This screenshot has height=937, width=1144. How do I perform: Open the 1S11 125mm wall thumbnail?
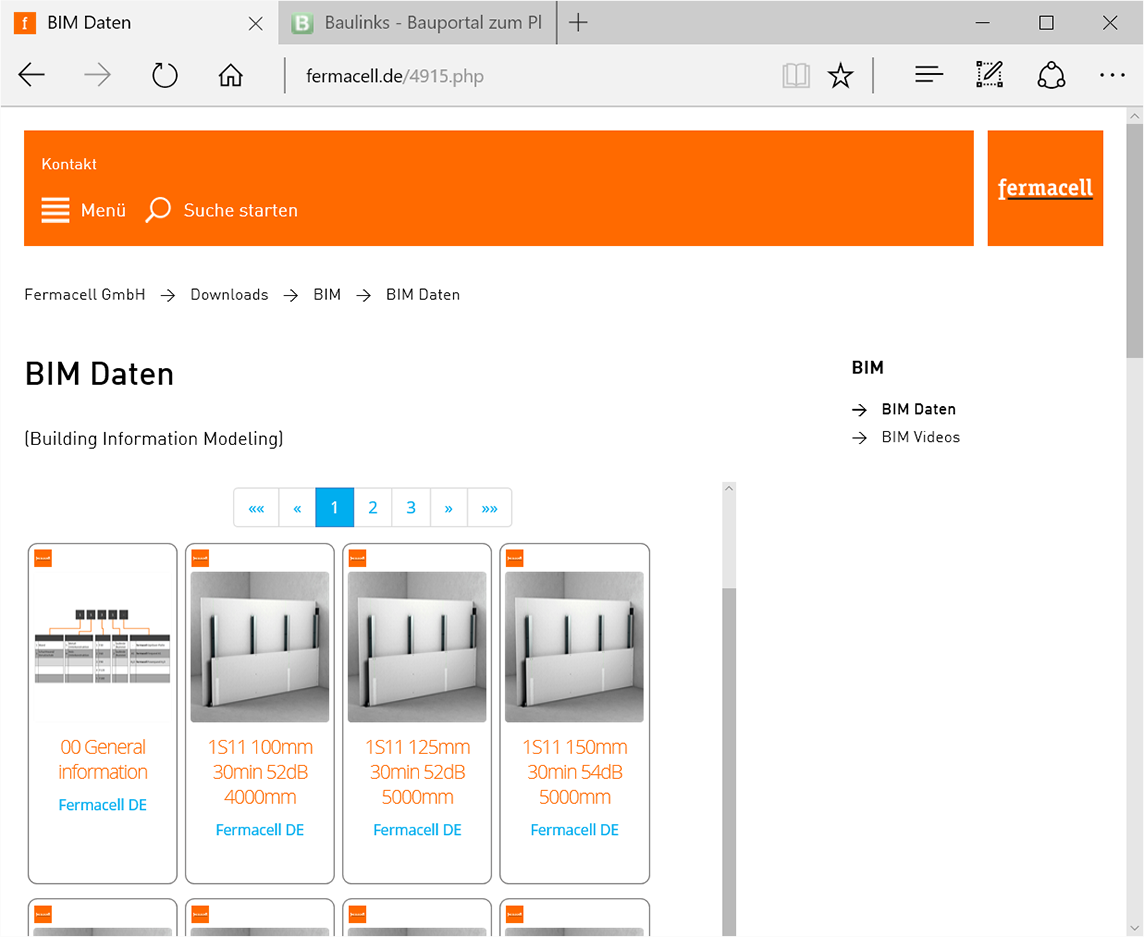click(417, 647)
